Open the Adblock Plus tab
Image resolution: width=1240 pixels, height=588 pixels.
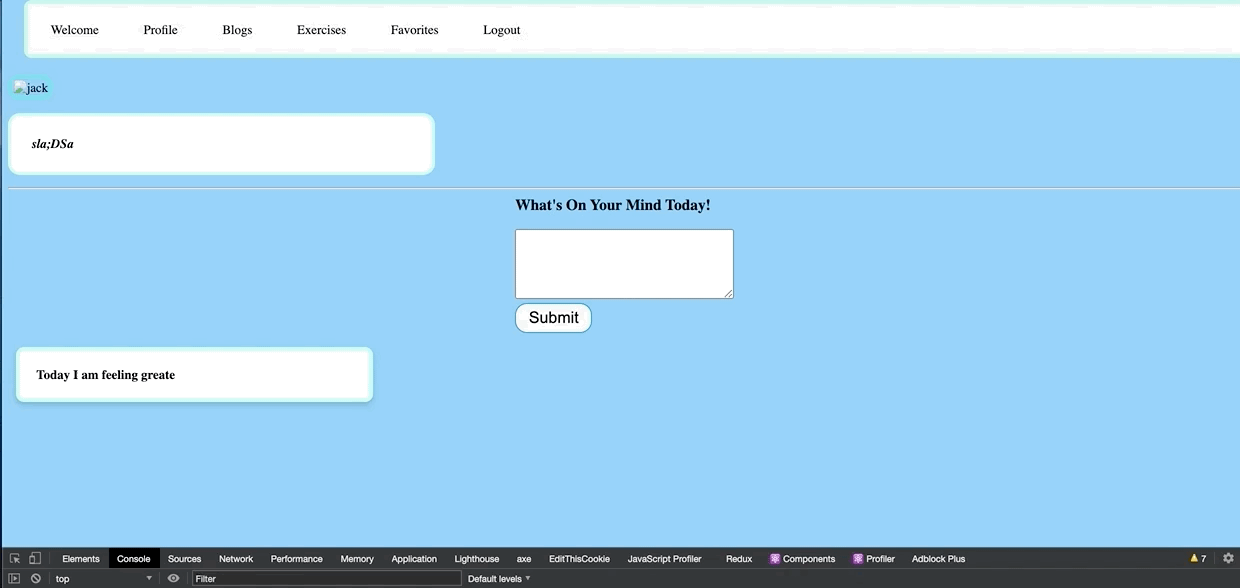coord(938,559)
